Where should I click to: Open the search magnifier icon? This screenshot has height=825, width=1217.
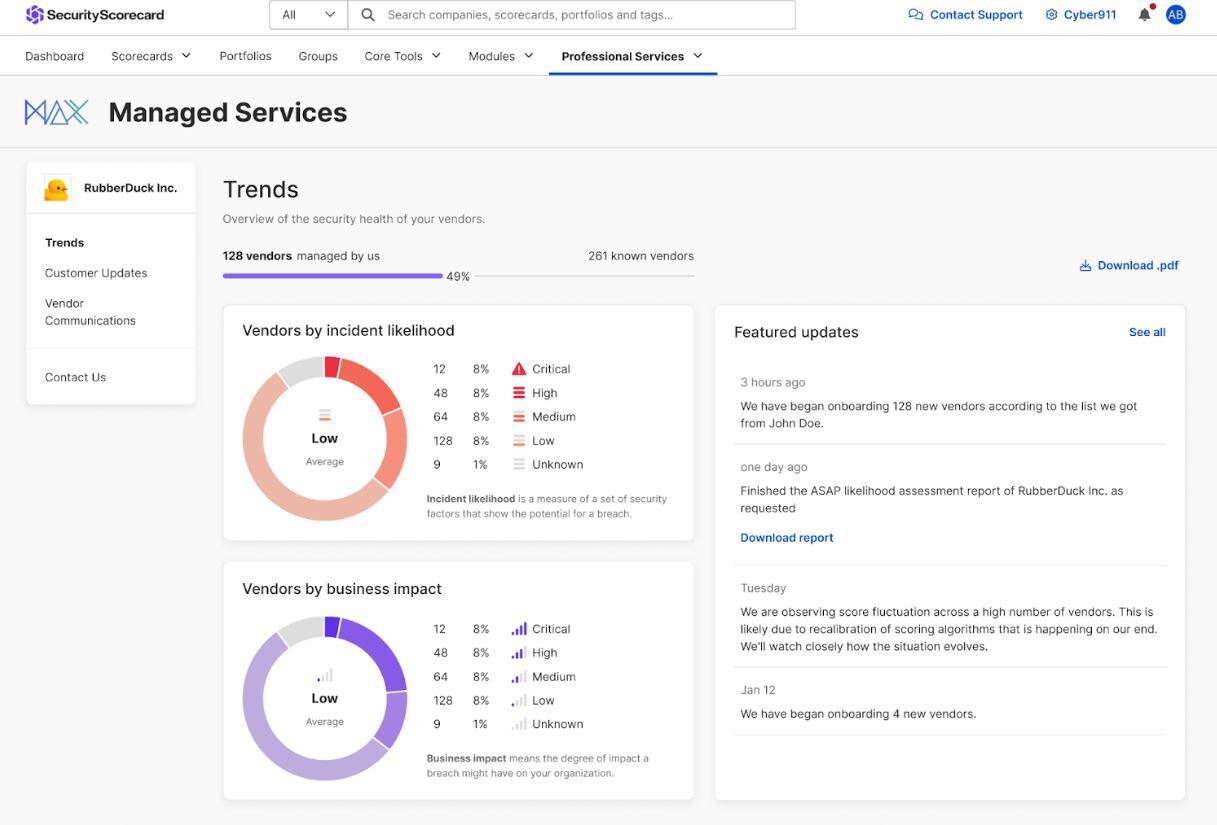[x=365, y=15]
